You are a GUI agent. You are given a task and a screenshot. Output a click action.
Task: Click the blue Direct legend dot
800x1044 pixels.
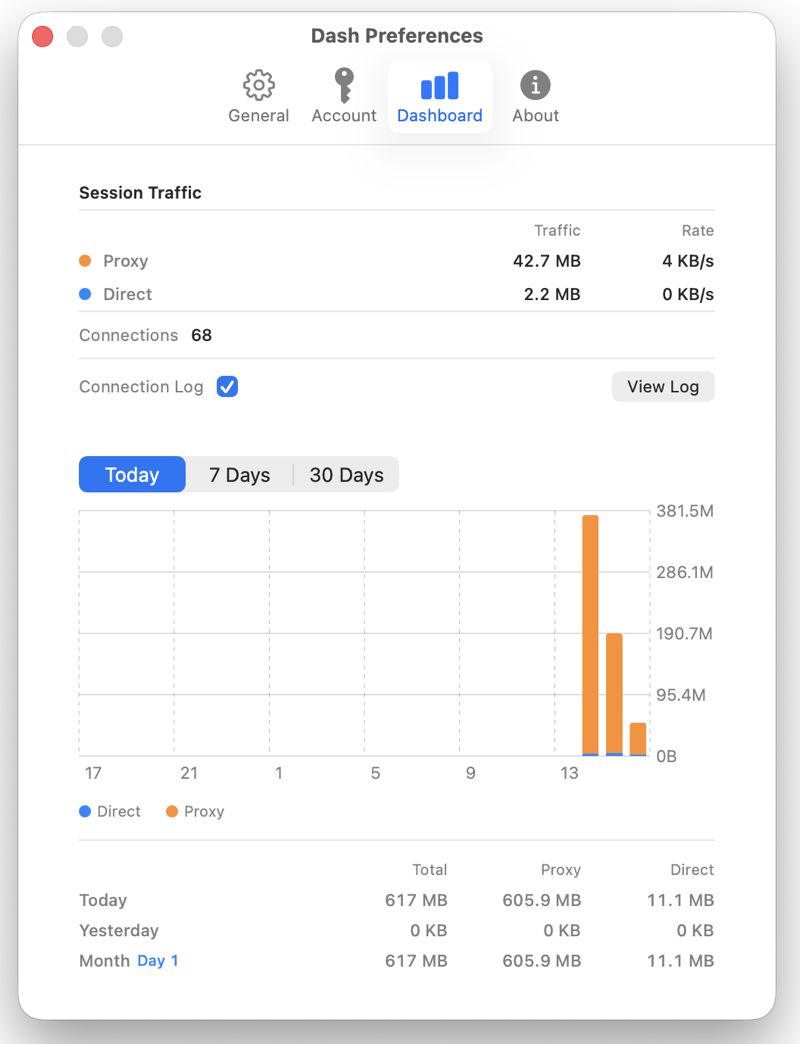coord(85,294)
